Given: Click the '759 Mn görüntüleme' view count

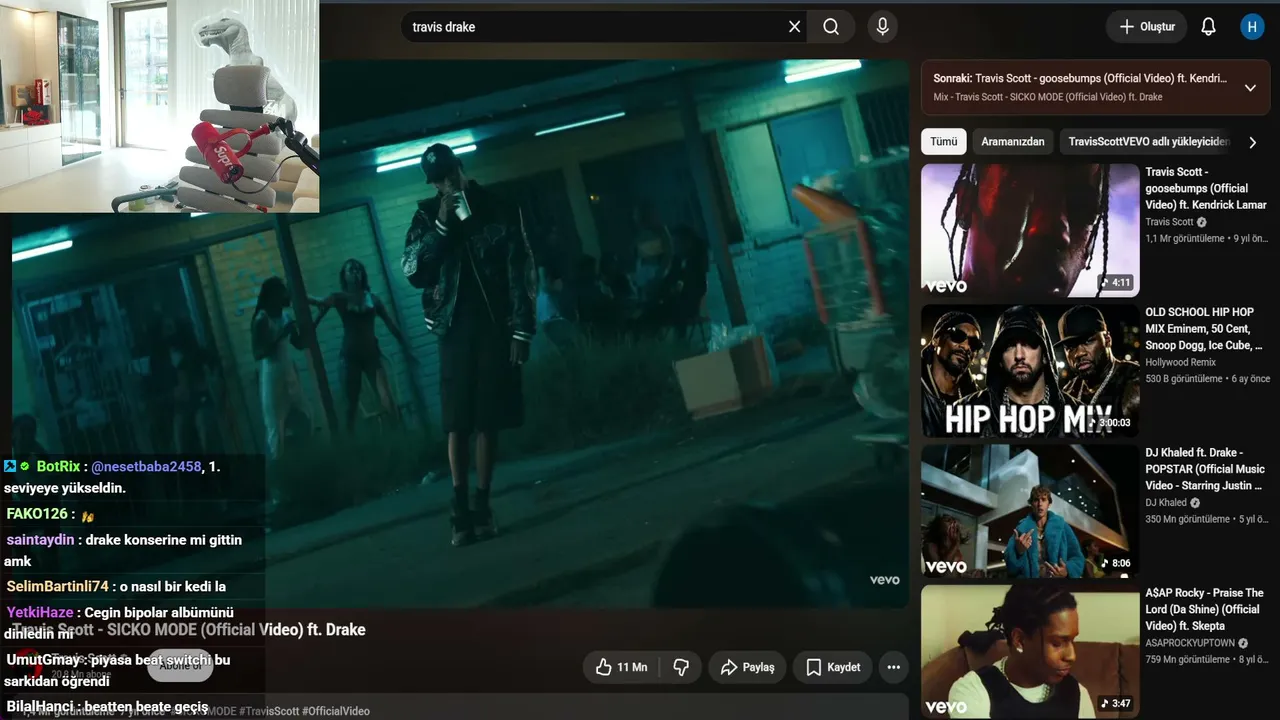Looking at the screenshot, I should point(1188,659).
